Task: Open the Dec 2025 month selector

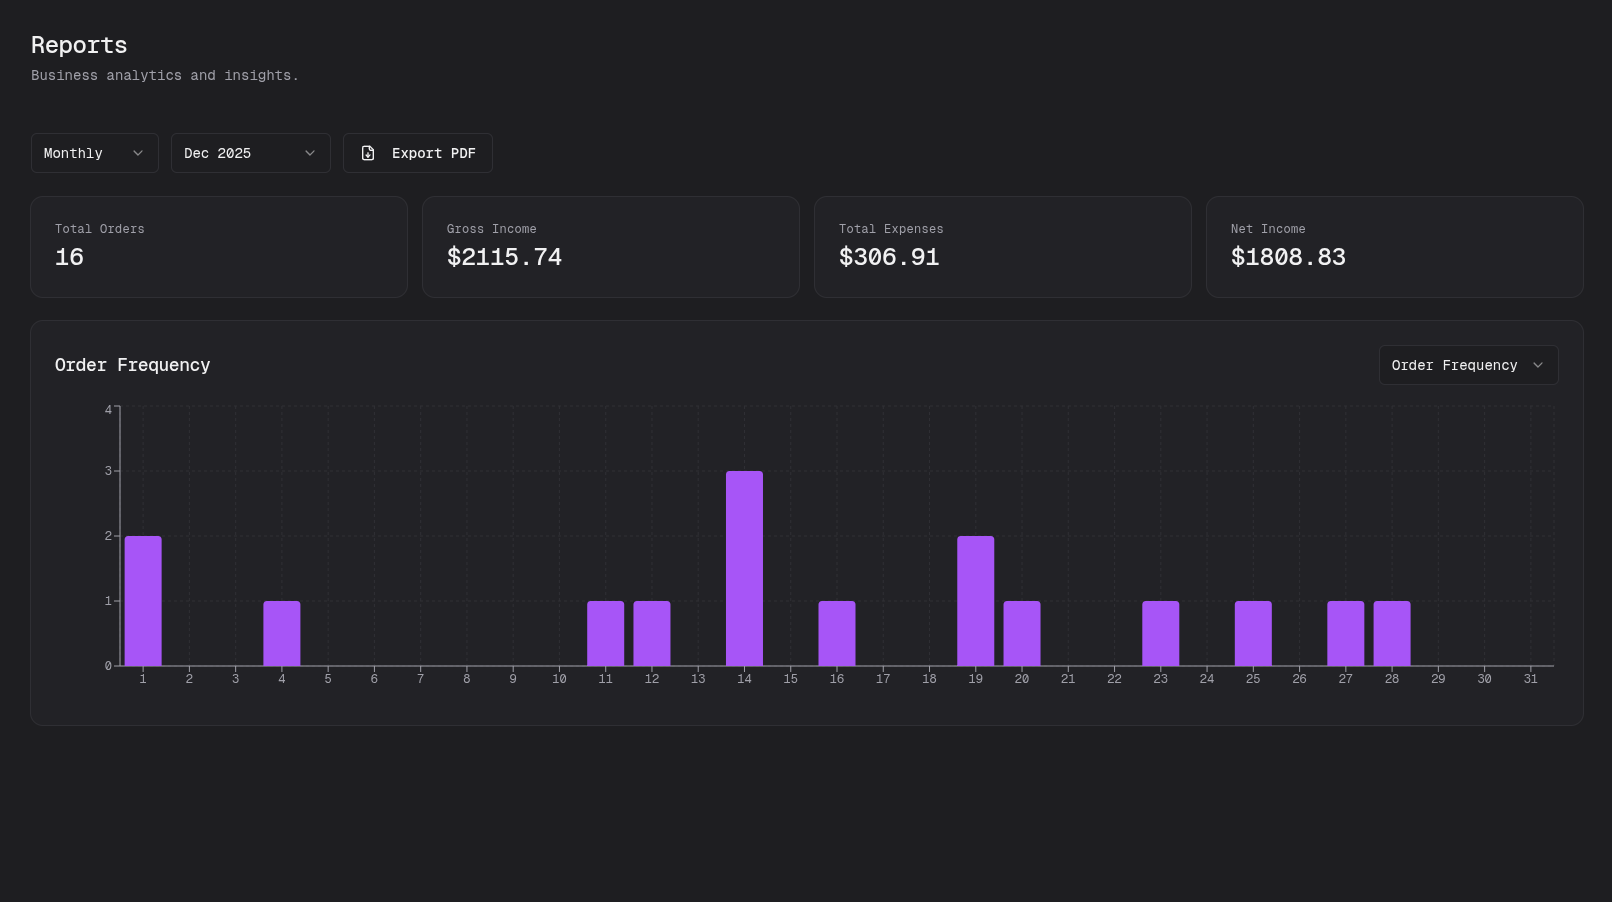Action: coord(250,153)
